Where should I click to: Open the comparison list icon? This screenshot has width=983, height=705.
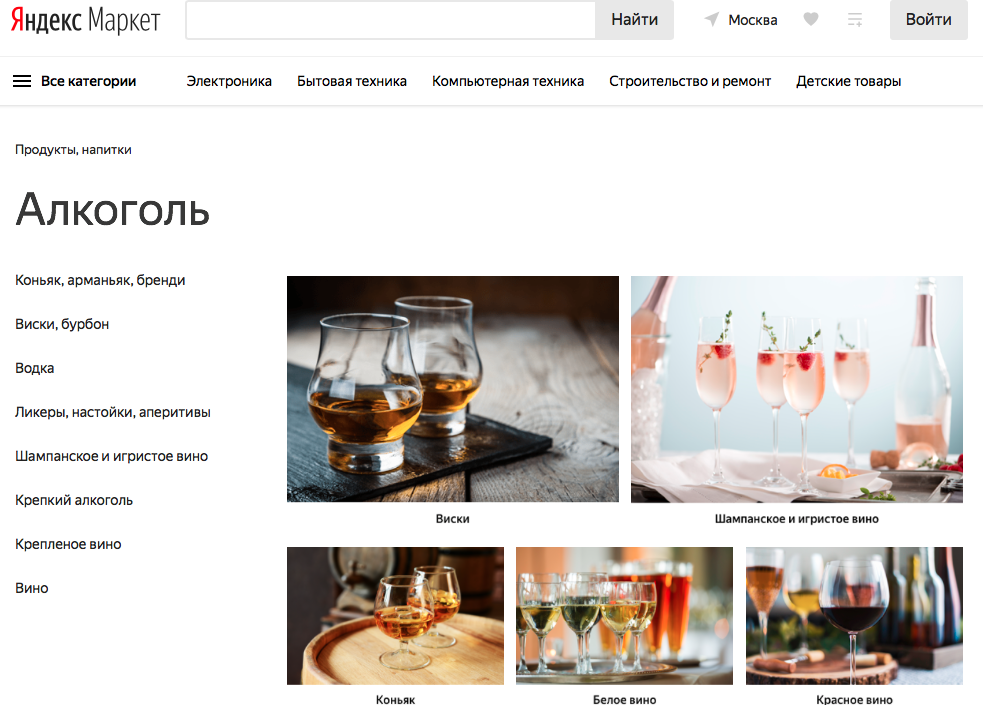point(855,19)
